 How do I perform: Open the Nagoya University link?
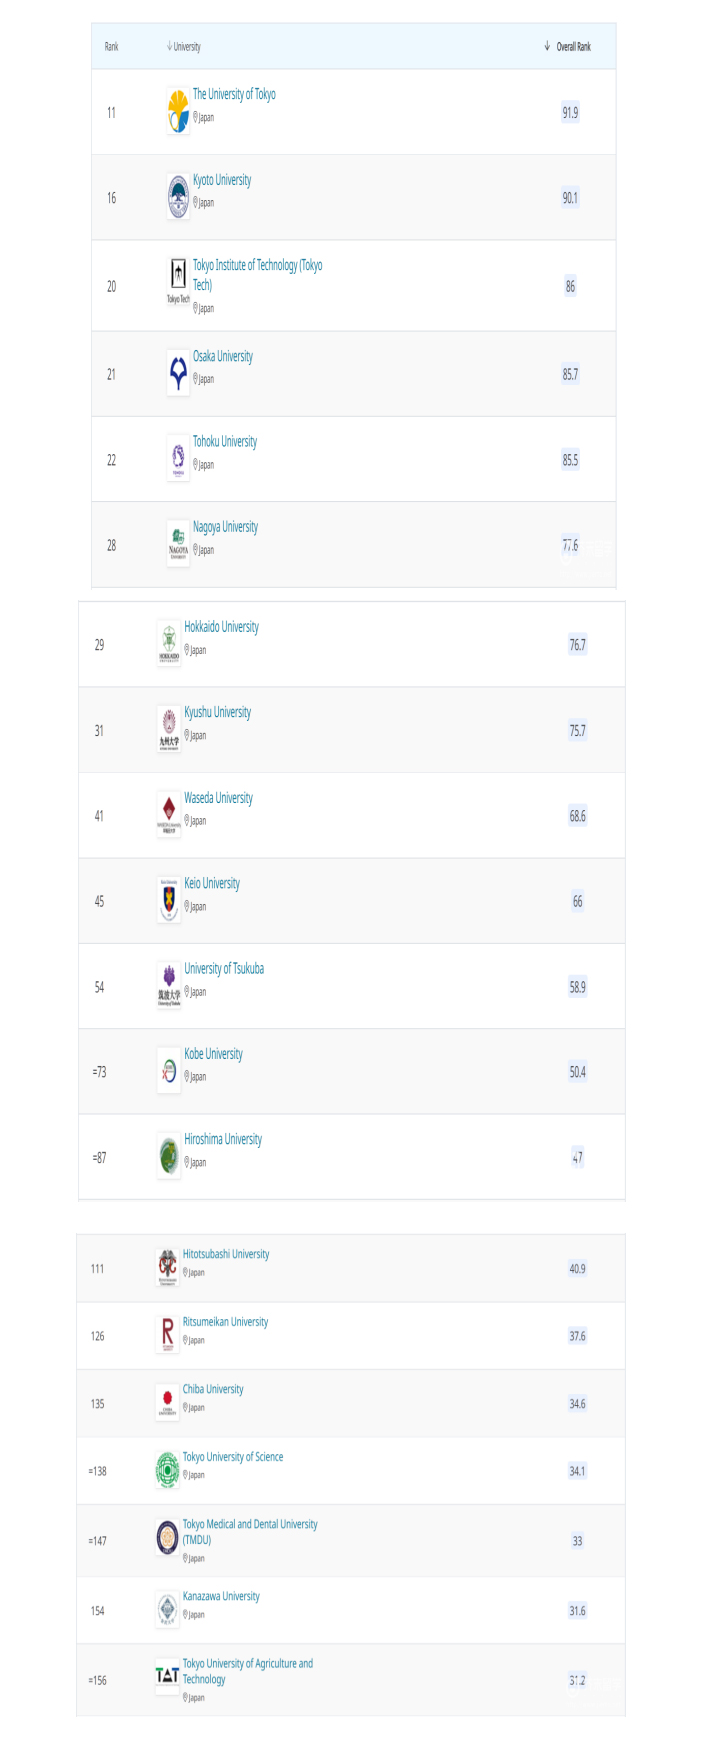pos(225,527)
